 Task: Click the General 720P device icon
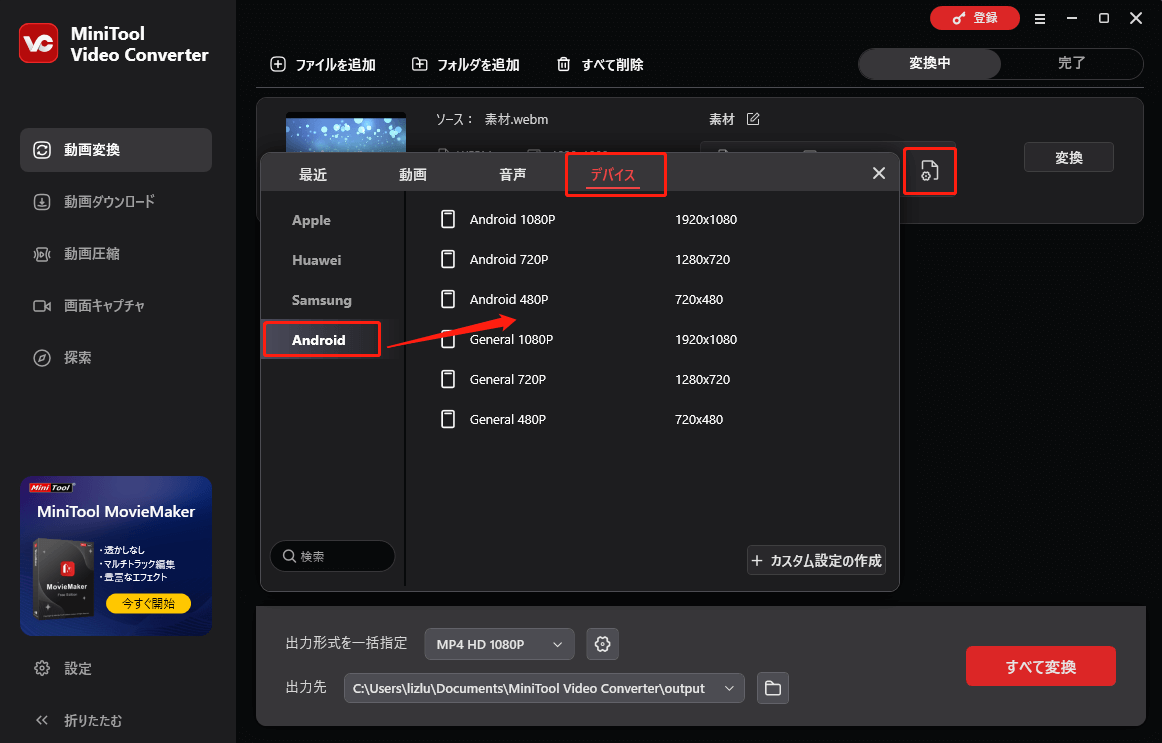pos(448,379)
